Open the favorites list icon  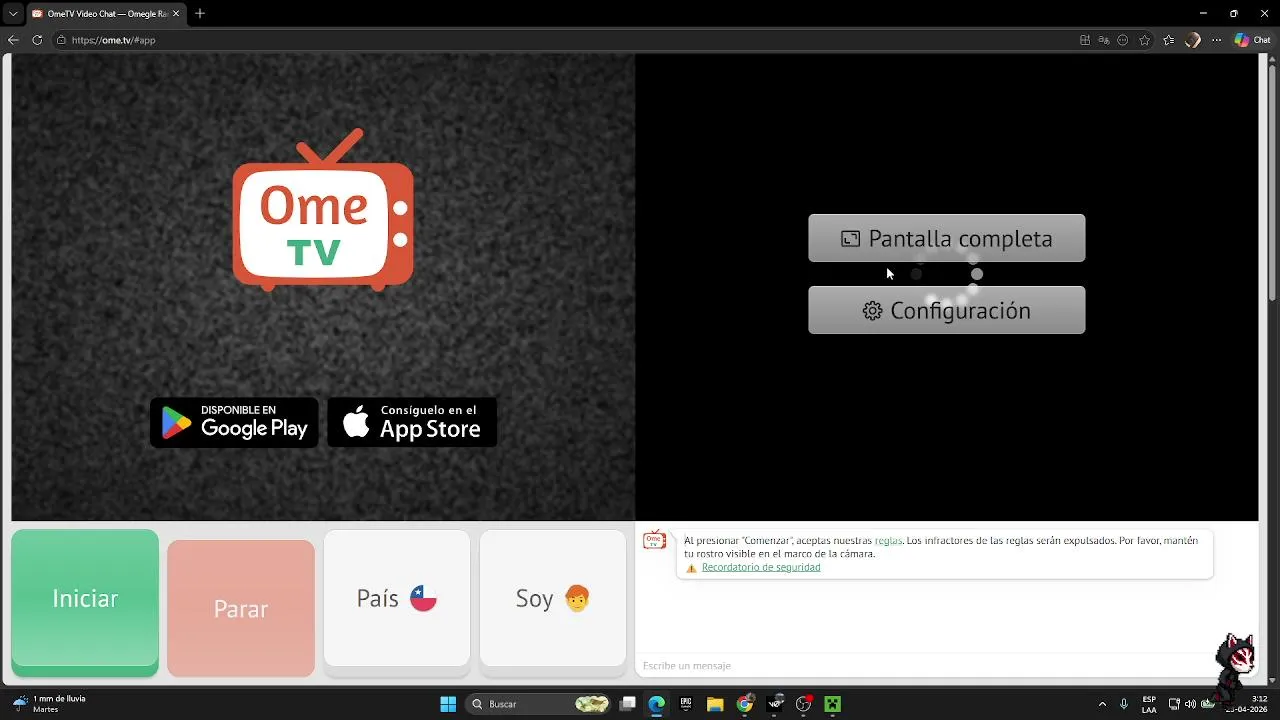point(1168,40)
